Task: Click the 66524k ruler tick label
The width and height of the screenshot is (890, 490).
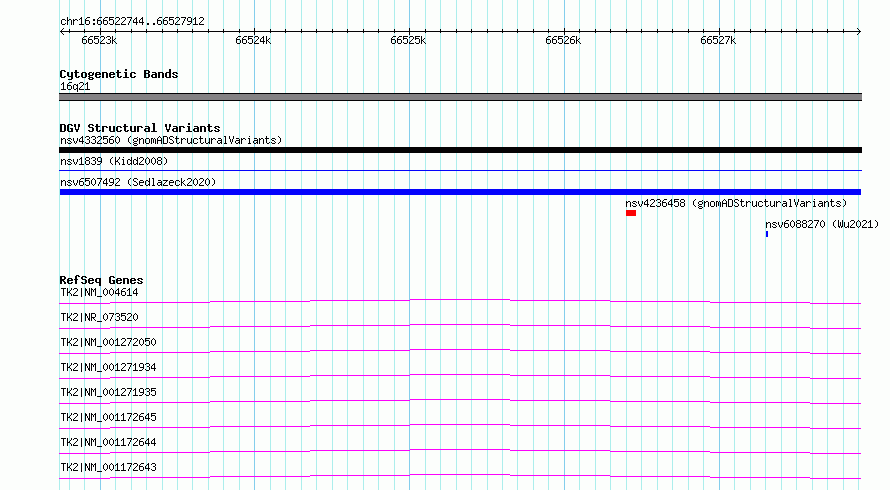Action: coord(253,40)
